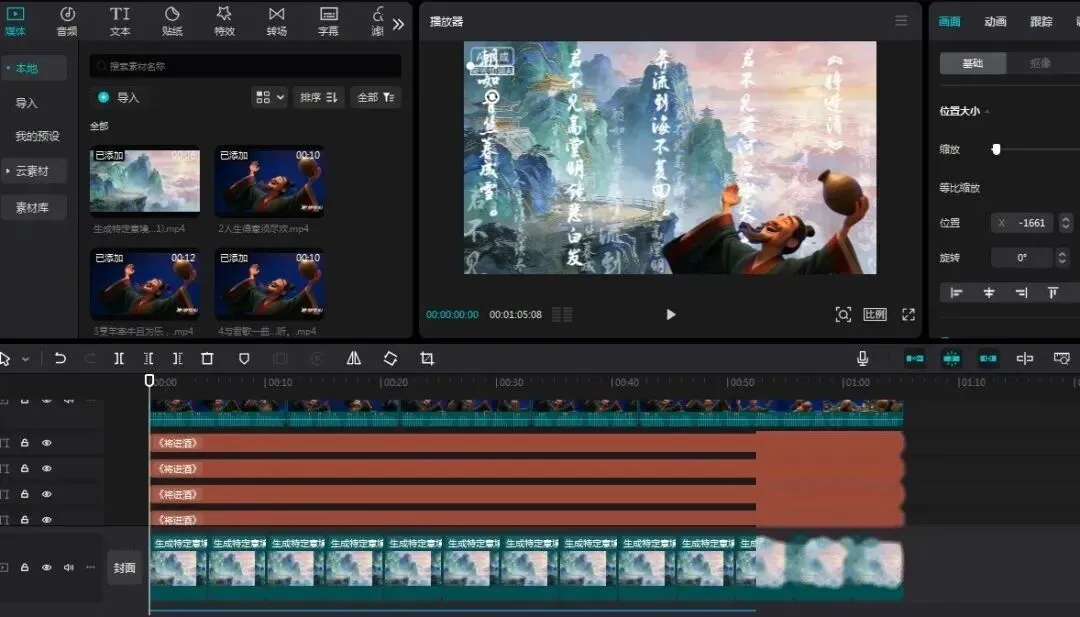Mute the main 封面 video track
1080x617 pixels.
[x=68, y=567]
